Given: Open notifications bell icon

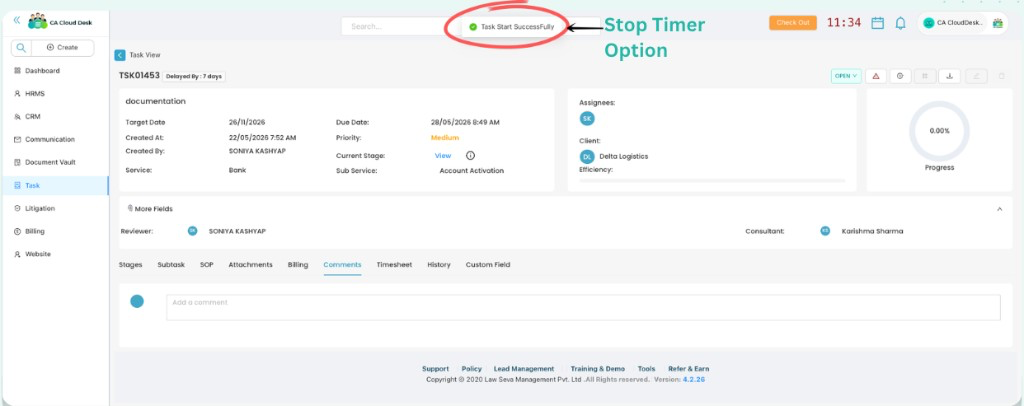Looking at the screenshot, I should [x=901, y=23].
